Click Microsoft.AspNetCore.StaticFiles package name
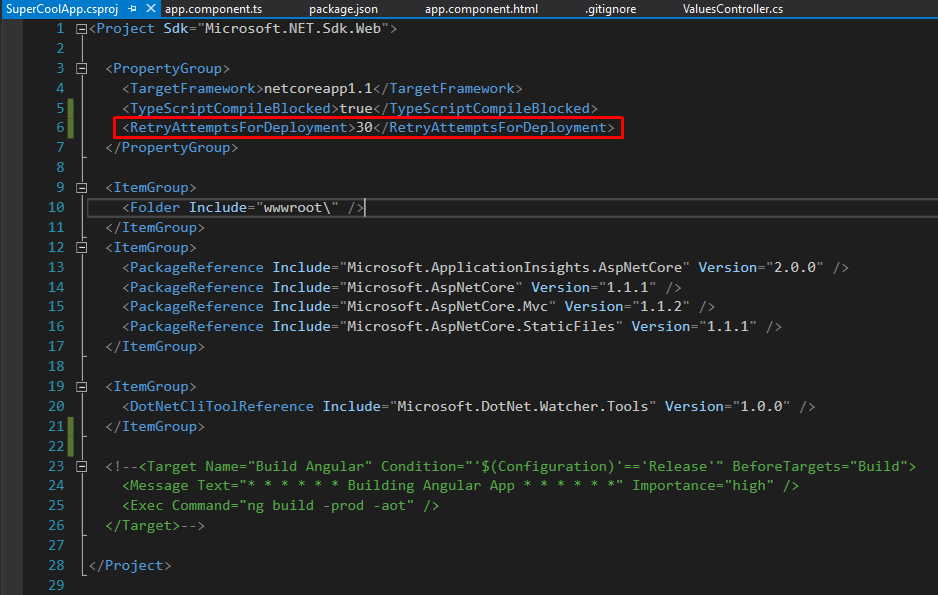Image resolution: width=938 pixels, height=595 pixels. point(481,327)
